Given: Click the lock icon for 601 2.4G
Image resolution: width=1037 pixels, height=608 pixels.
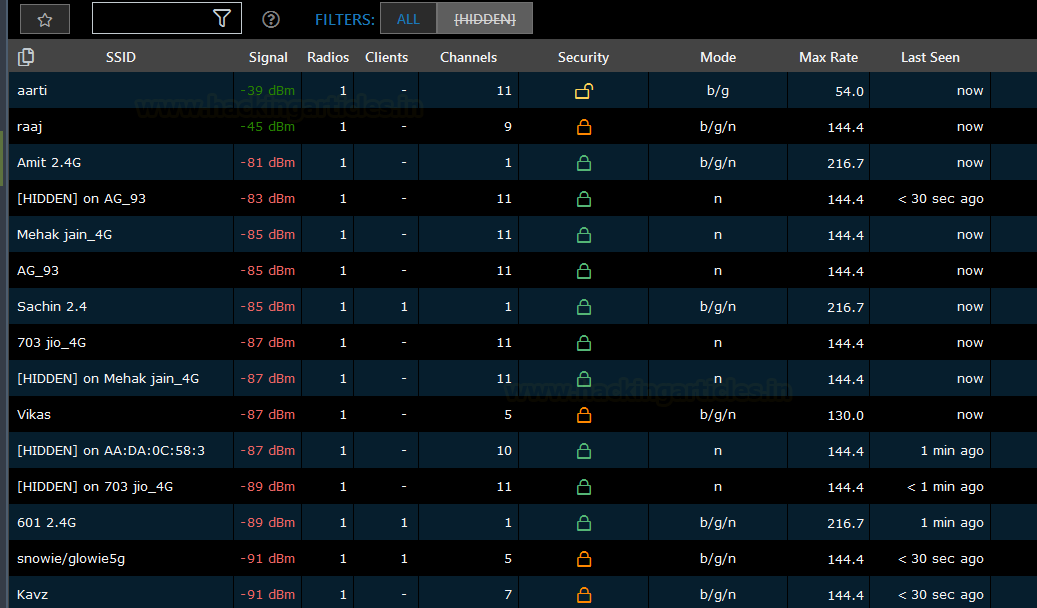Looking at the screenshot, I should 584,523.
